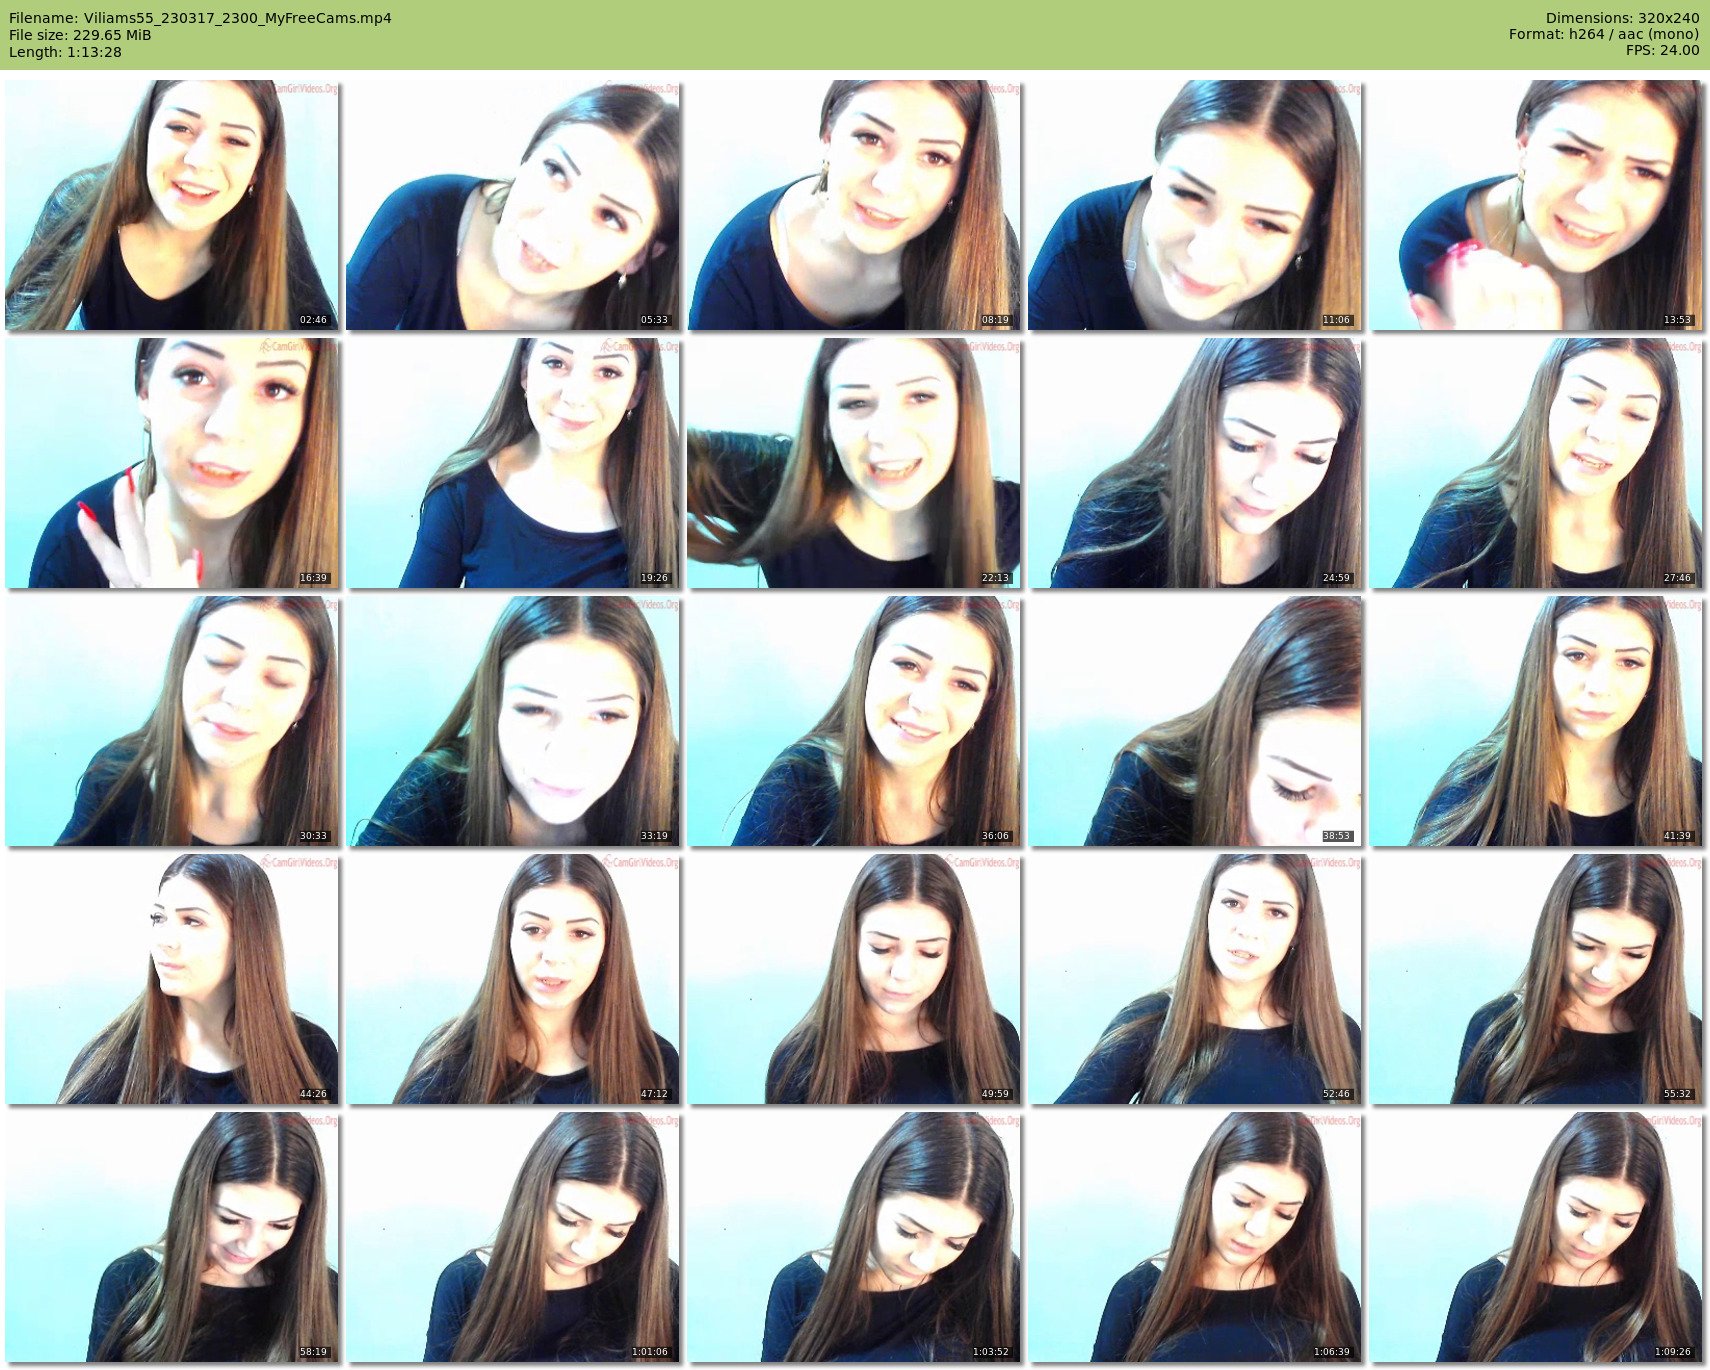Click the frame at 38:53
Viewport: 1710px width, 1370px height.
pyautogui.click(x=1194, y=721)
